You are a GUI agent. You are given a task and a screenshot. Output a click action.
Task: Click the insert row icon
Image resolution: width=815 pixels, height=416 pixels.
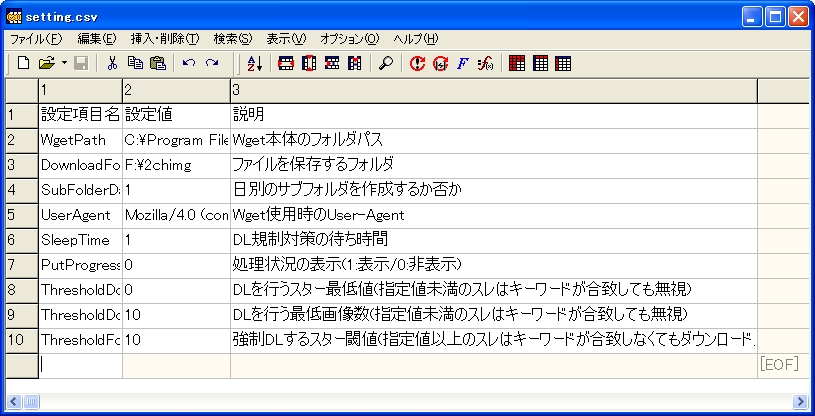(285, 63)
